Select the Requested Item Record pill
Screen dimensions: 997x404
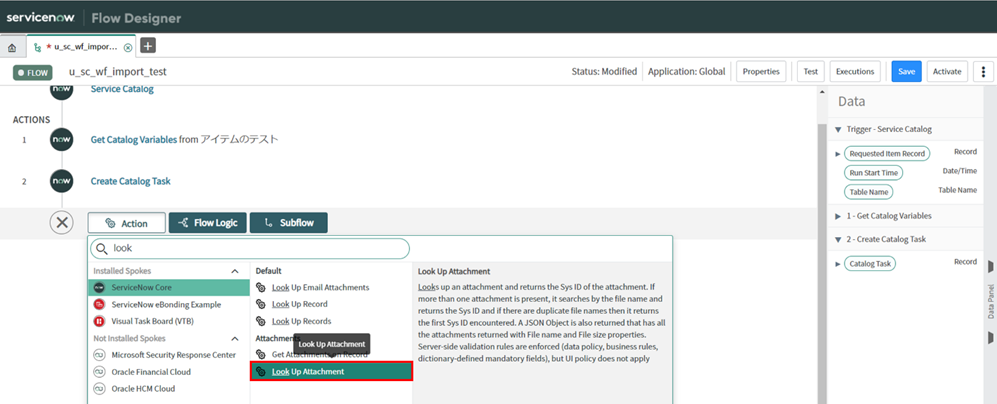pyautogui.click(x=886, y=154)
